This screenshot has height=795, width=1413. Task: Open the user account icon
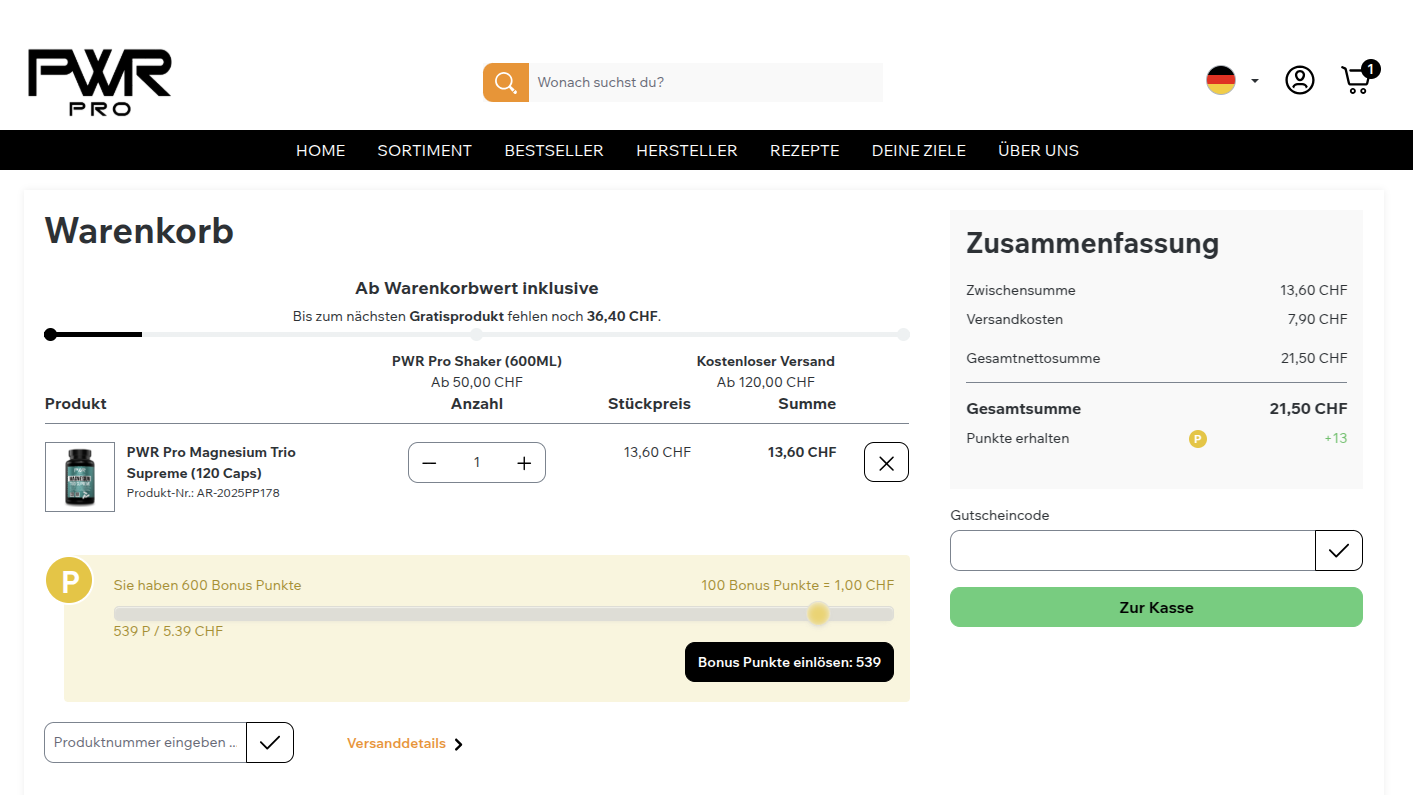pyautogui.click(x=1300, y=80)
